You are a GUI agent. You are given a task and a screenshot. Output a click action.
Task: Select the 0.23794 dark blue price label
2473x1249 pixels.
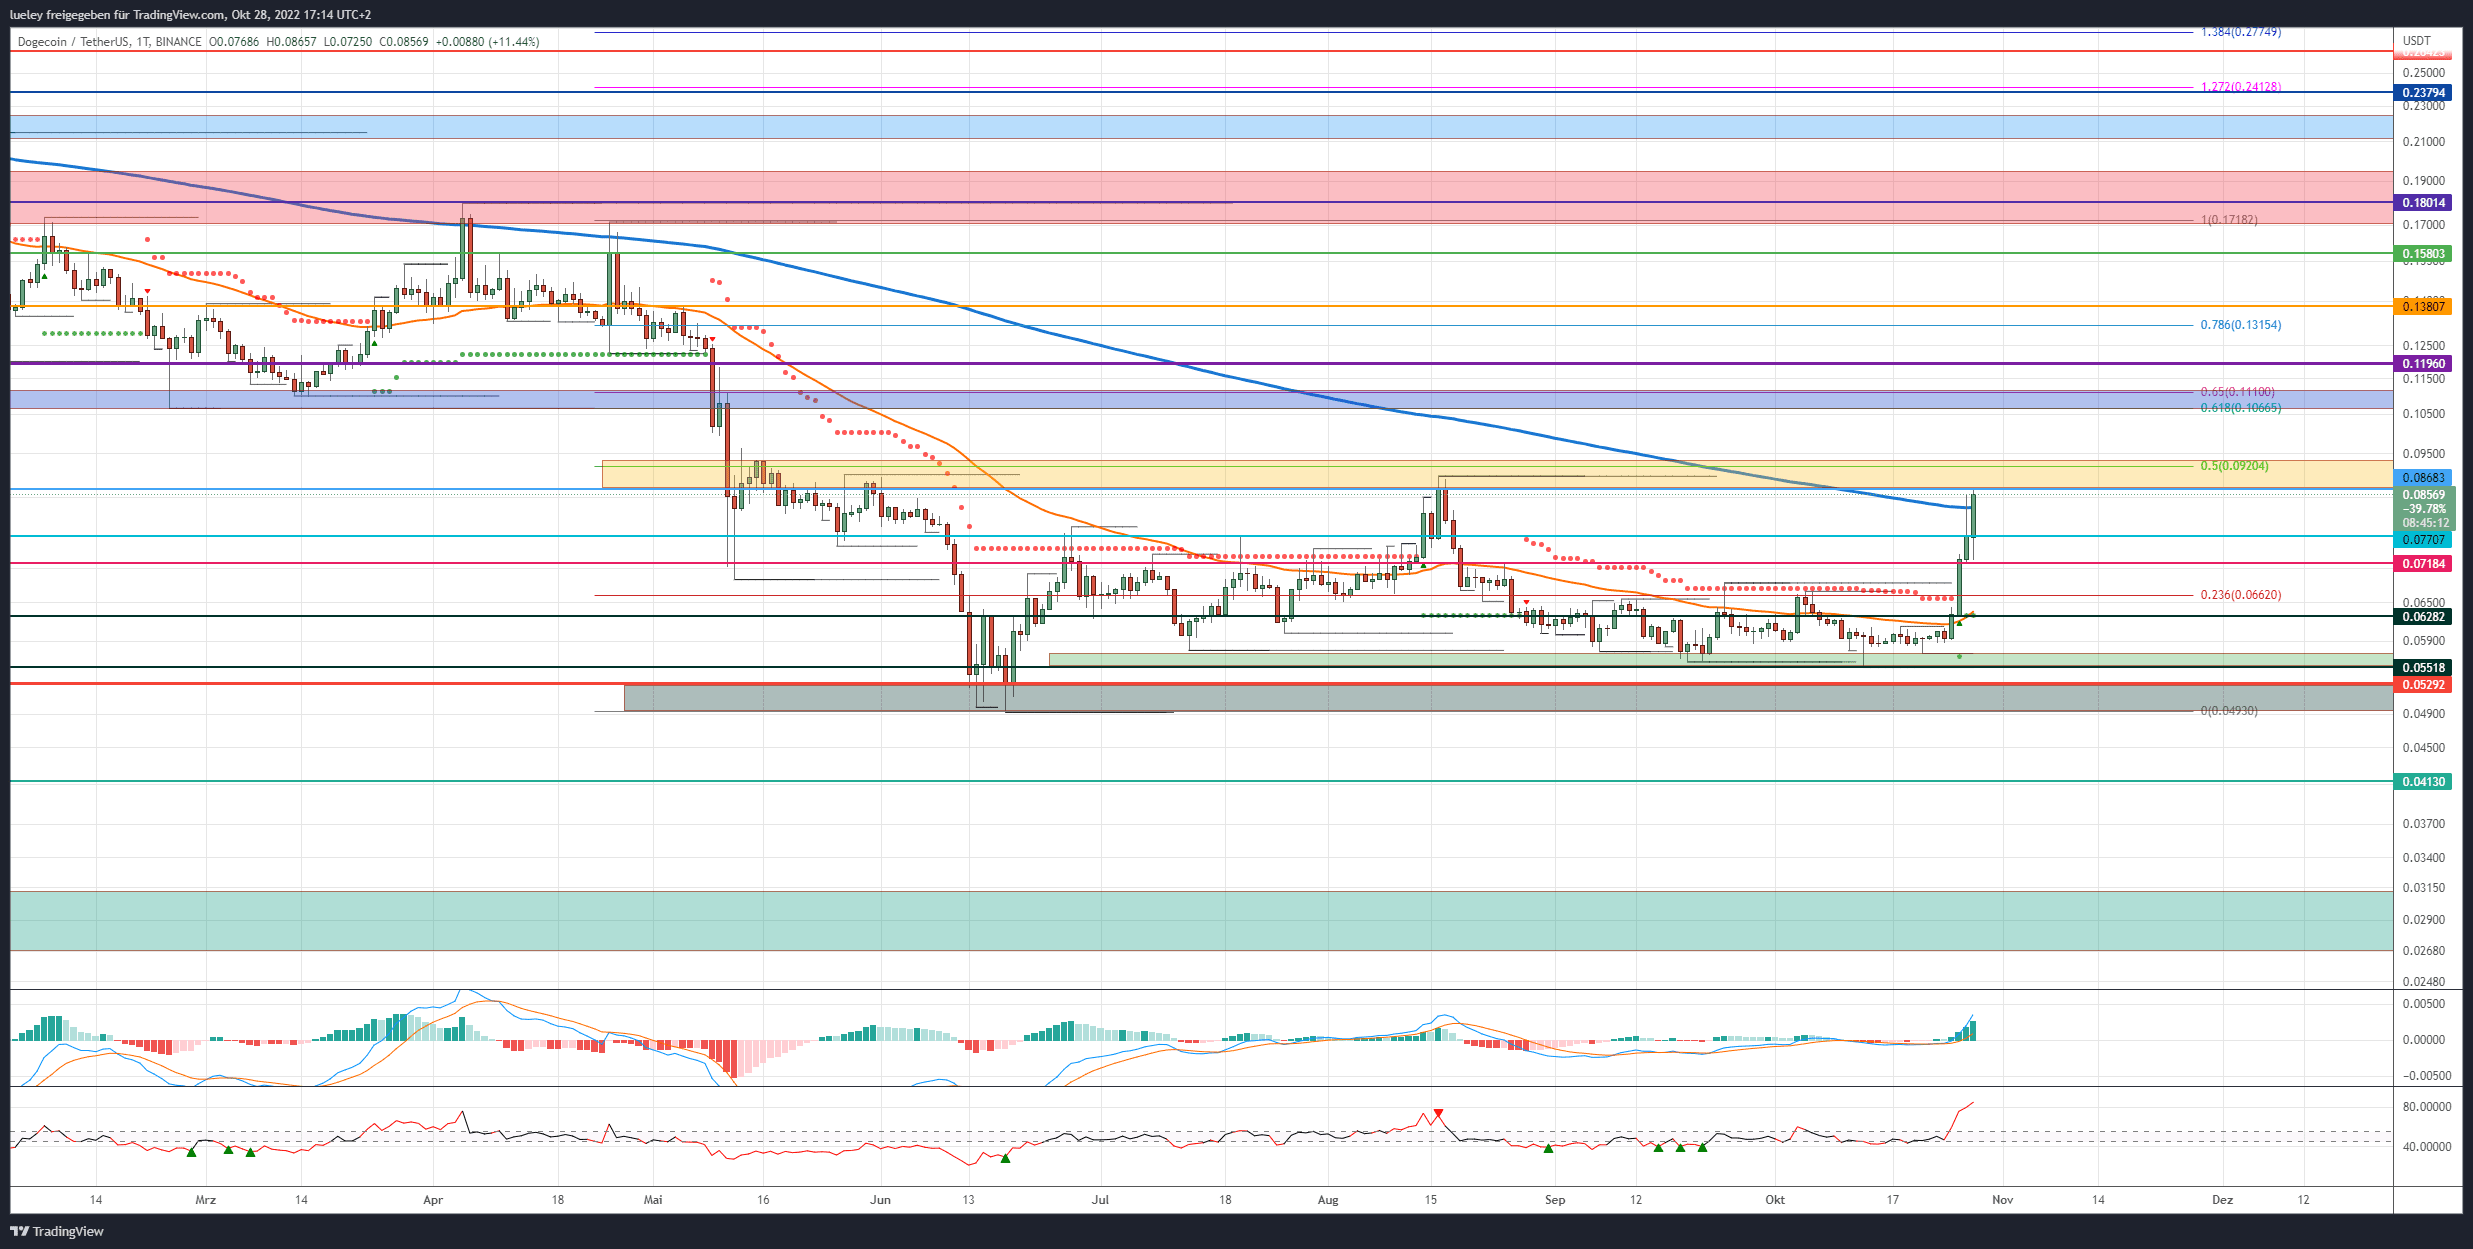click(x=2424, y=93)
